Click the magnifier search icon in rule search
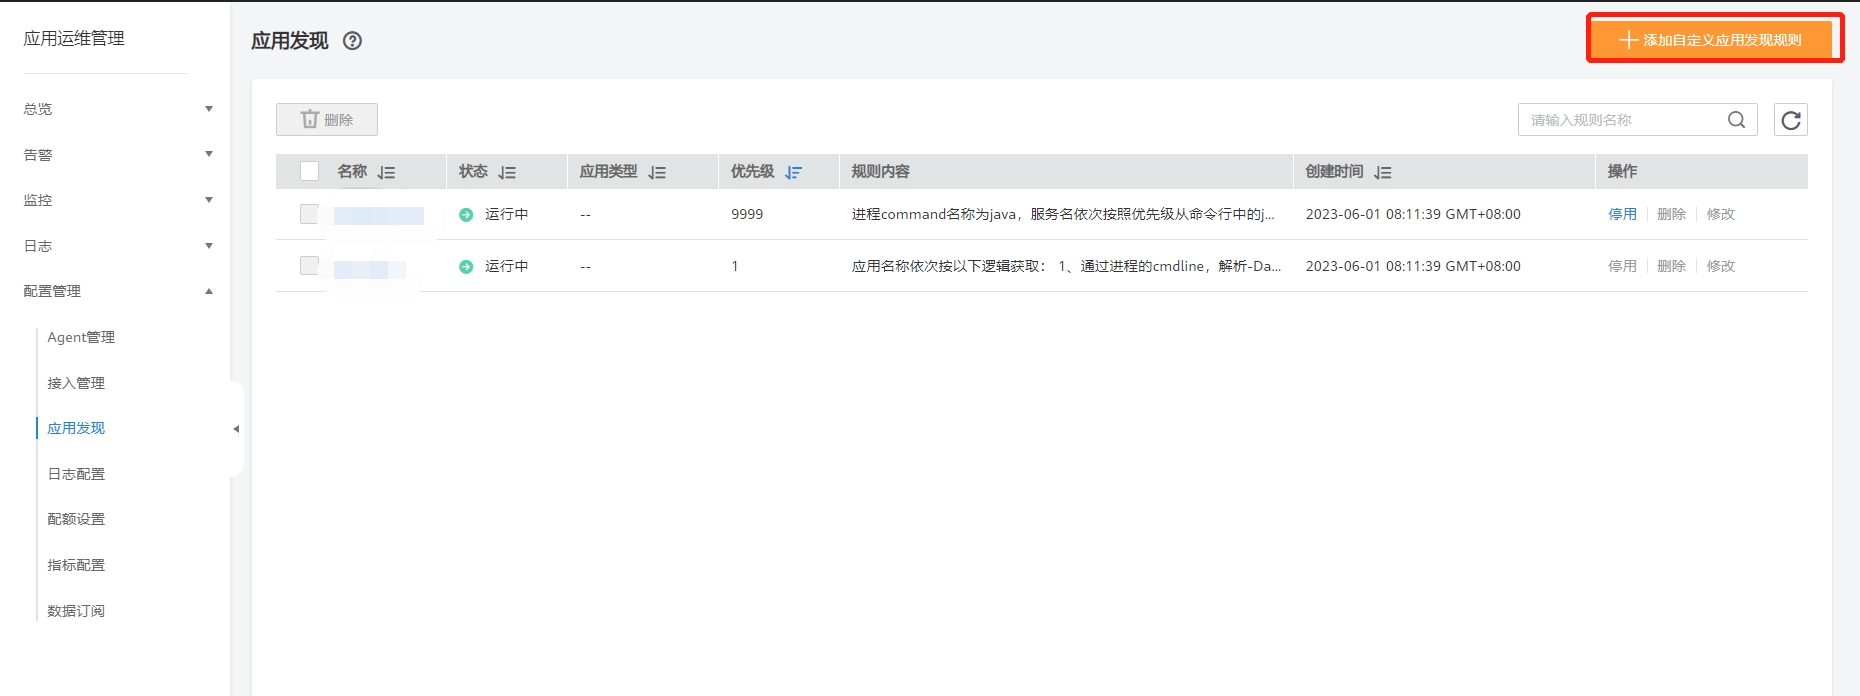 click(1736, 120)
